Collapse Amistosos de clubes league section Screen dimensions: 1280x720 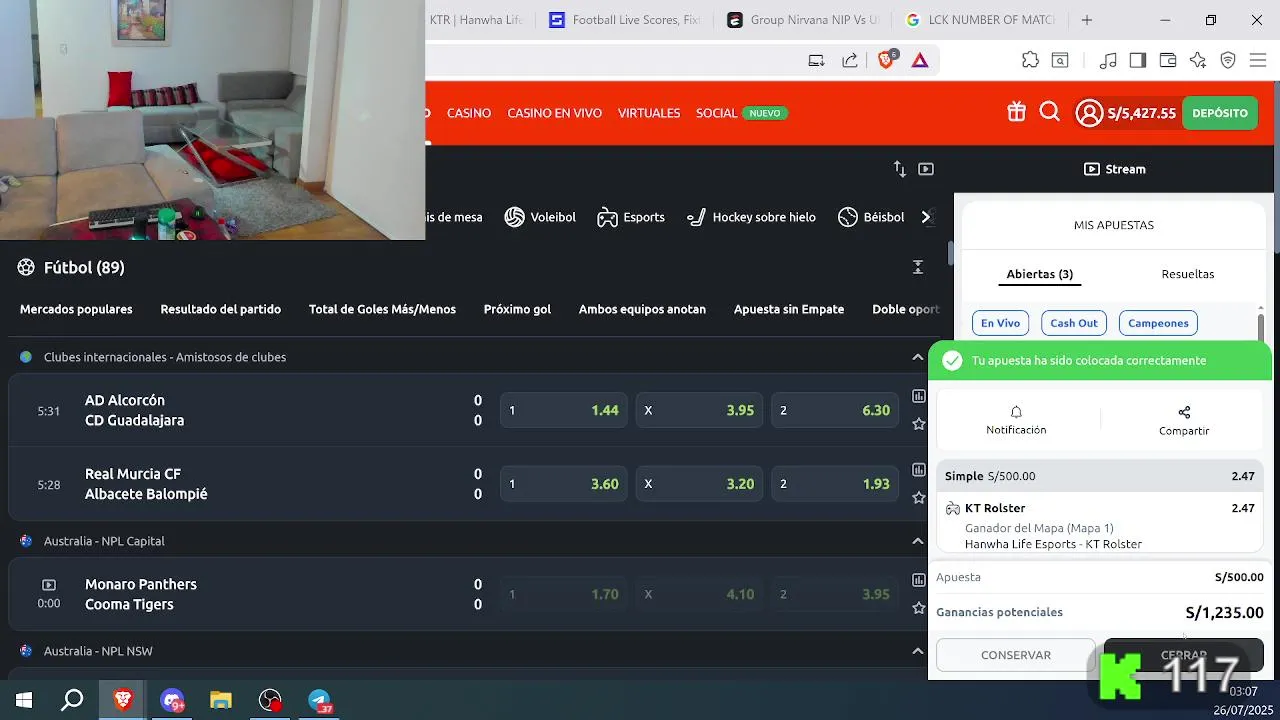[917, 357]
